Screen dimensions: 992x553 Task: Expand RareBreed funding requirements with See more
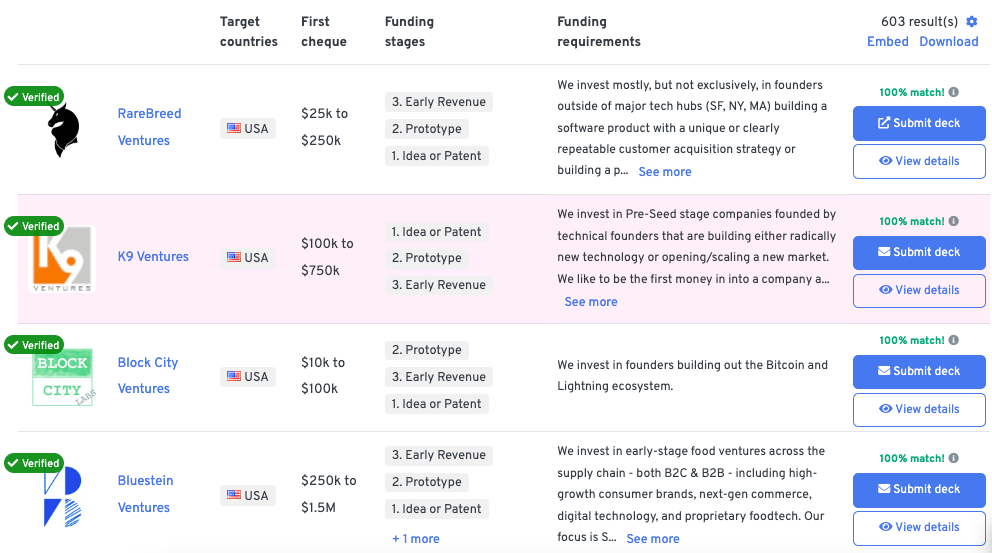click(665, 171)
